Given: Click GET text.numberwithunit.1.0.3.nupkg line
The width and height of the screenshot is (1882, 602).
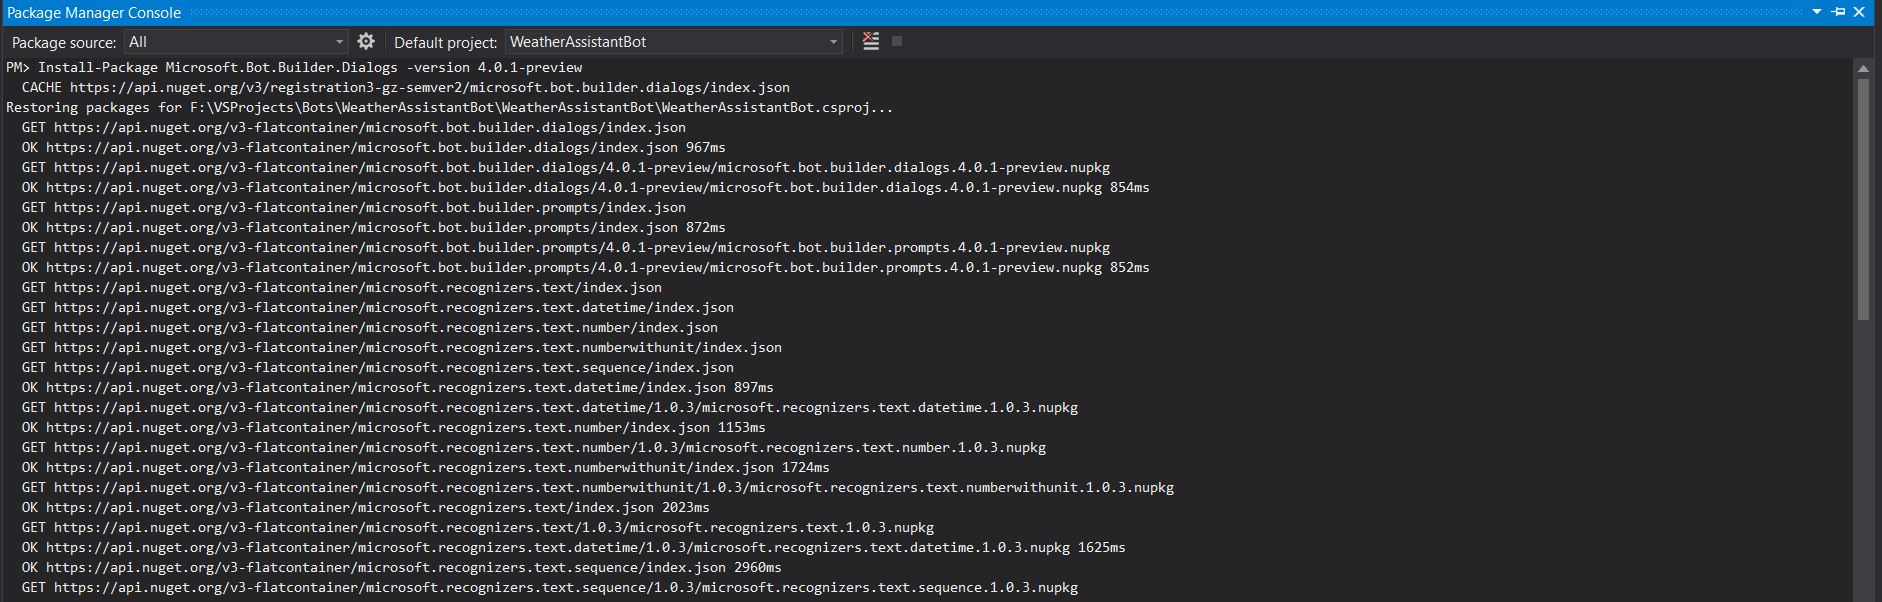Looking at the screenshot, I should (598, 487).
